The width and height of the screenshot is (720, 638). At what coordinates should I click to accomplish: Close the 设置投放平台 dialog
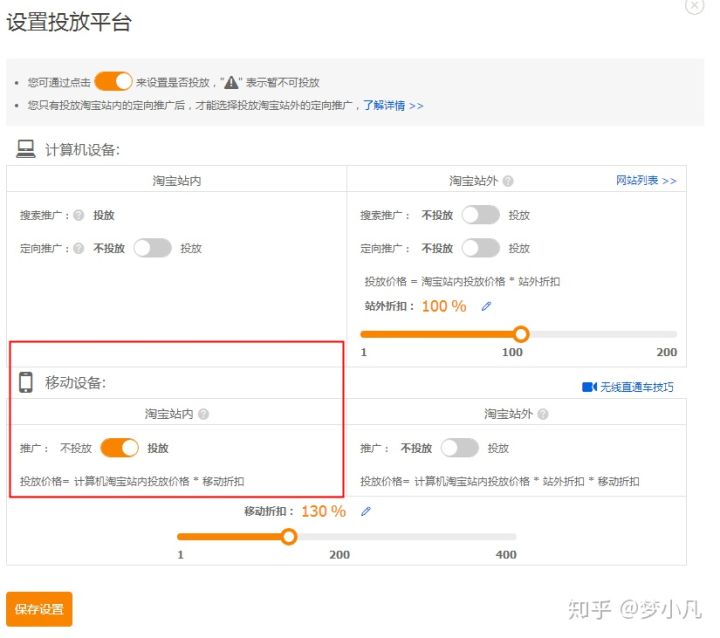(694, 6)
